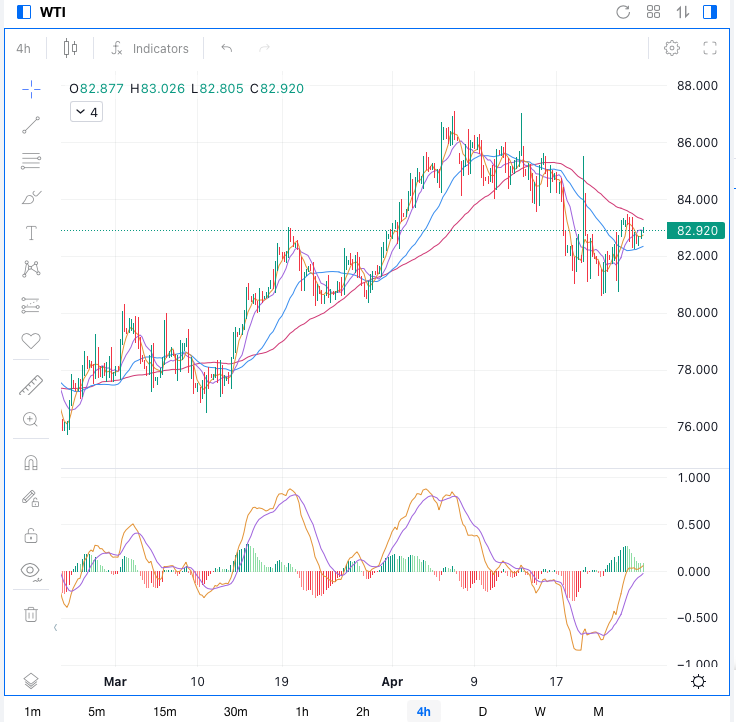The height and width of the screenshot is (722, 736).
Task: Click the undo arrow button
Action: (226, 48)
